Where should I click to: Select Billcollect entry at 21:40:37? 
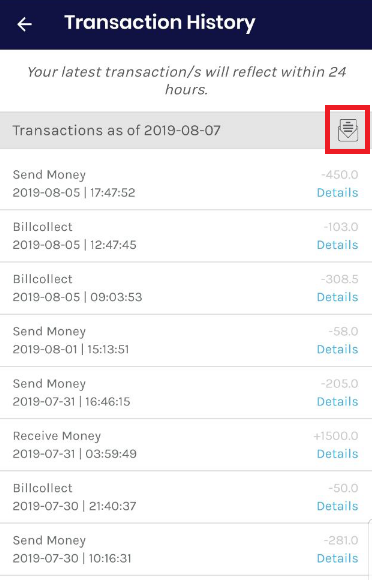point(186,497)
